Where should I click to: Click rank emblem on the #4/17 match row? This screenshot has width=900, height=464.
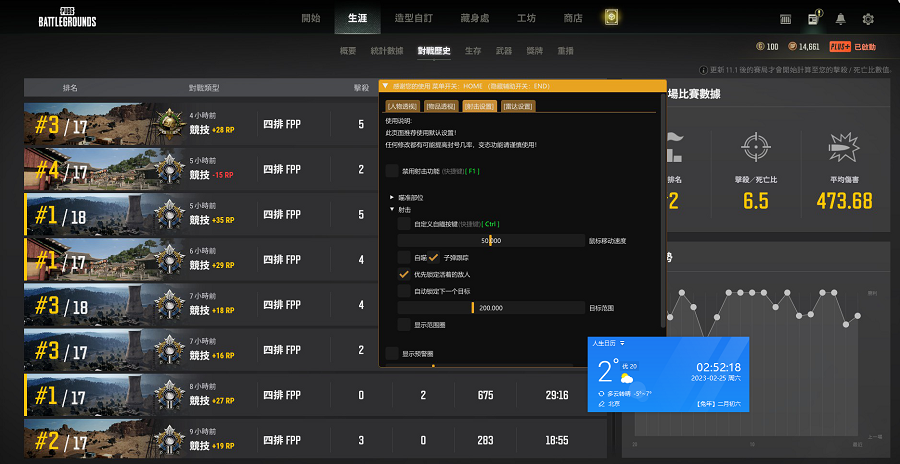(x=169, y=169)
